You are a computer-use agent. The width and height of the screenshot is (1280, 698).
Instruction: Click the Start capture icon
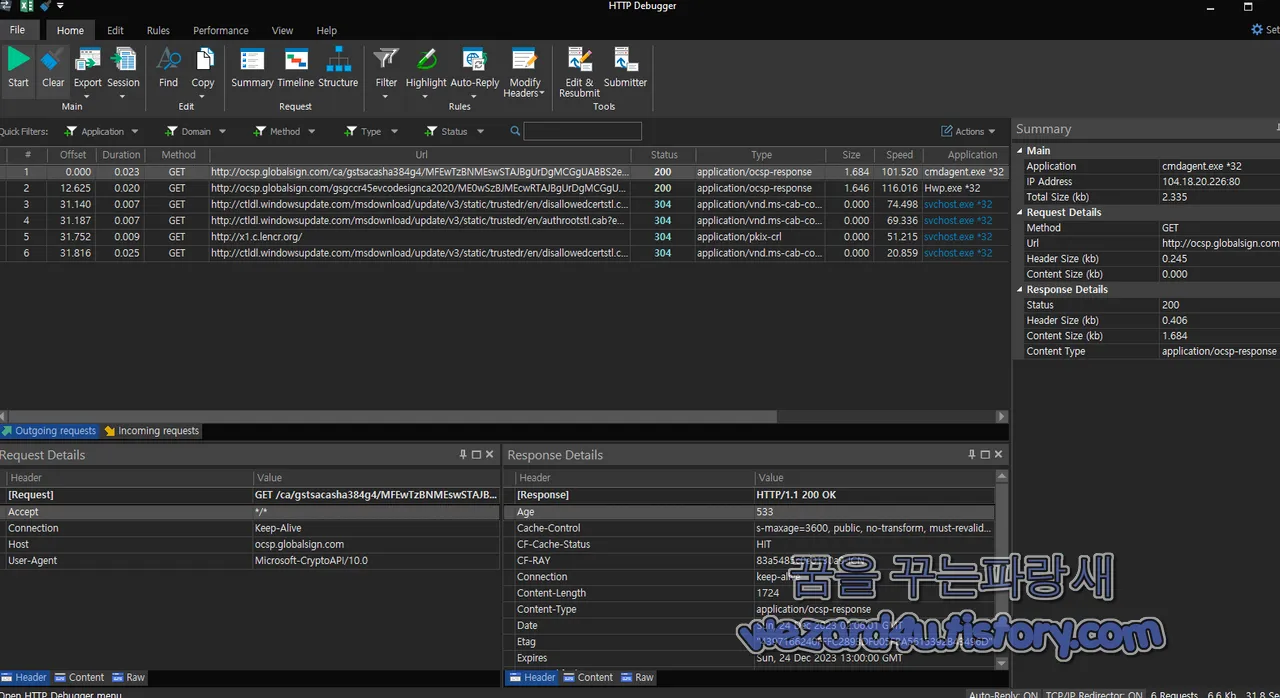(x=18, y=61)
